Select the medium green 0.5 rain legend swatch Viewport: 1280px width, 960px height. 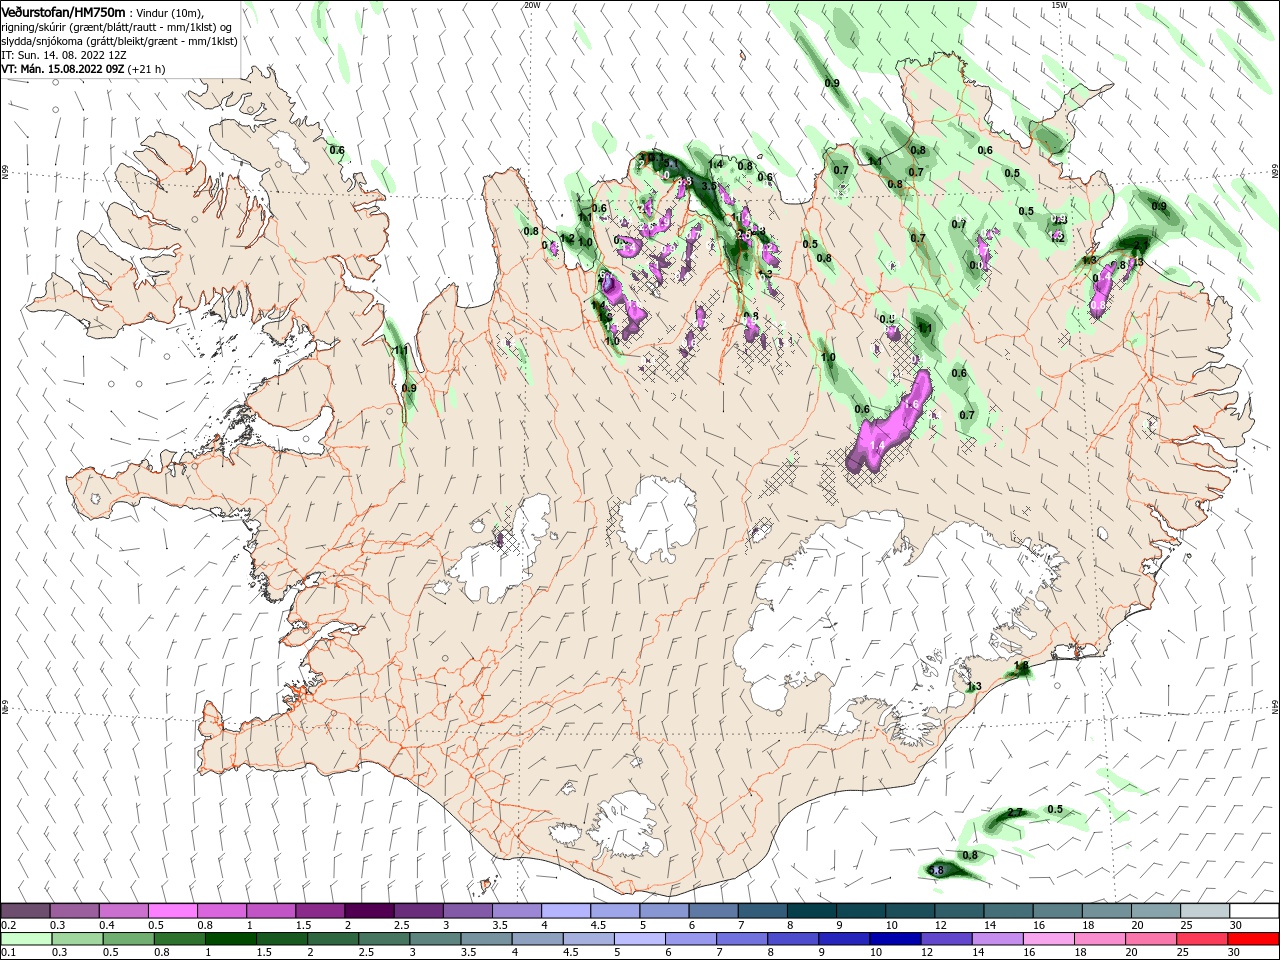pyautogui.click(x=128, y=939)
